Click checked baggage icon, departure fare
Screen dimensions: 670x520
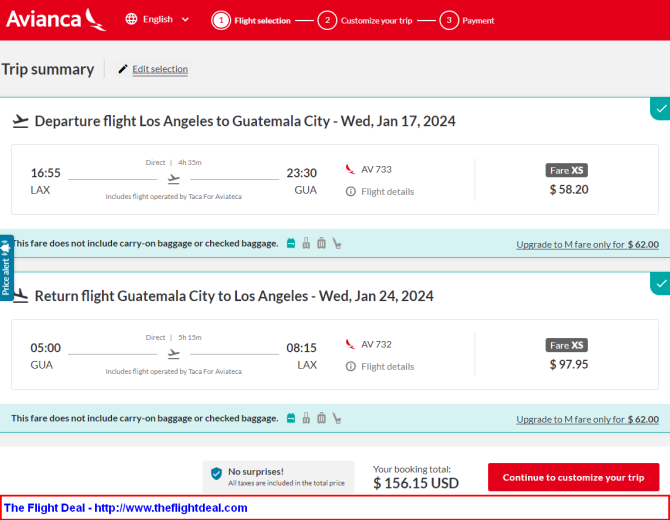[321, 243]
